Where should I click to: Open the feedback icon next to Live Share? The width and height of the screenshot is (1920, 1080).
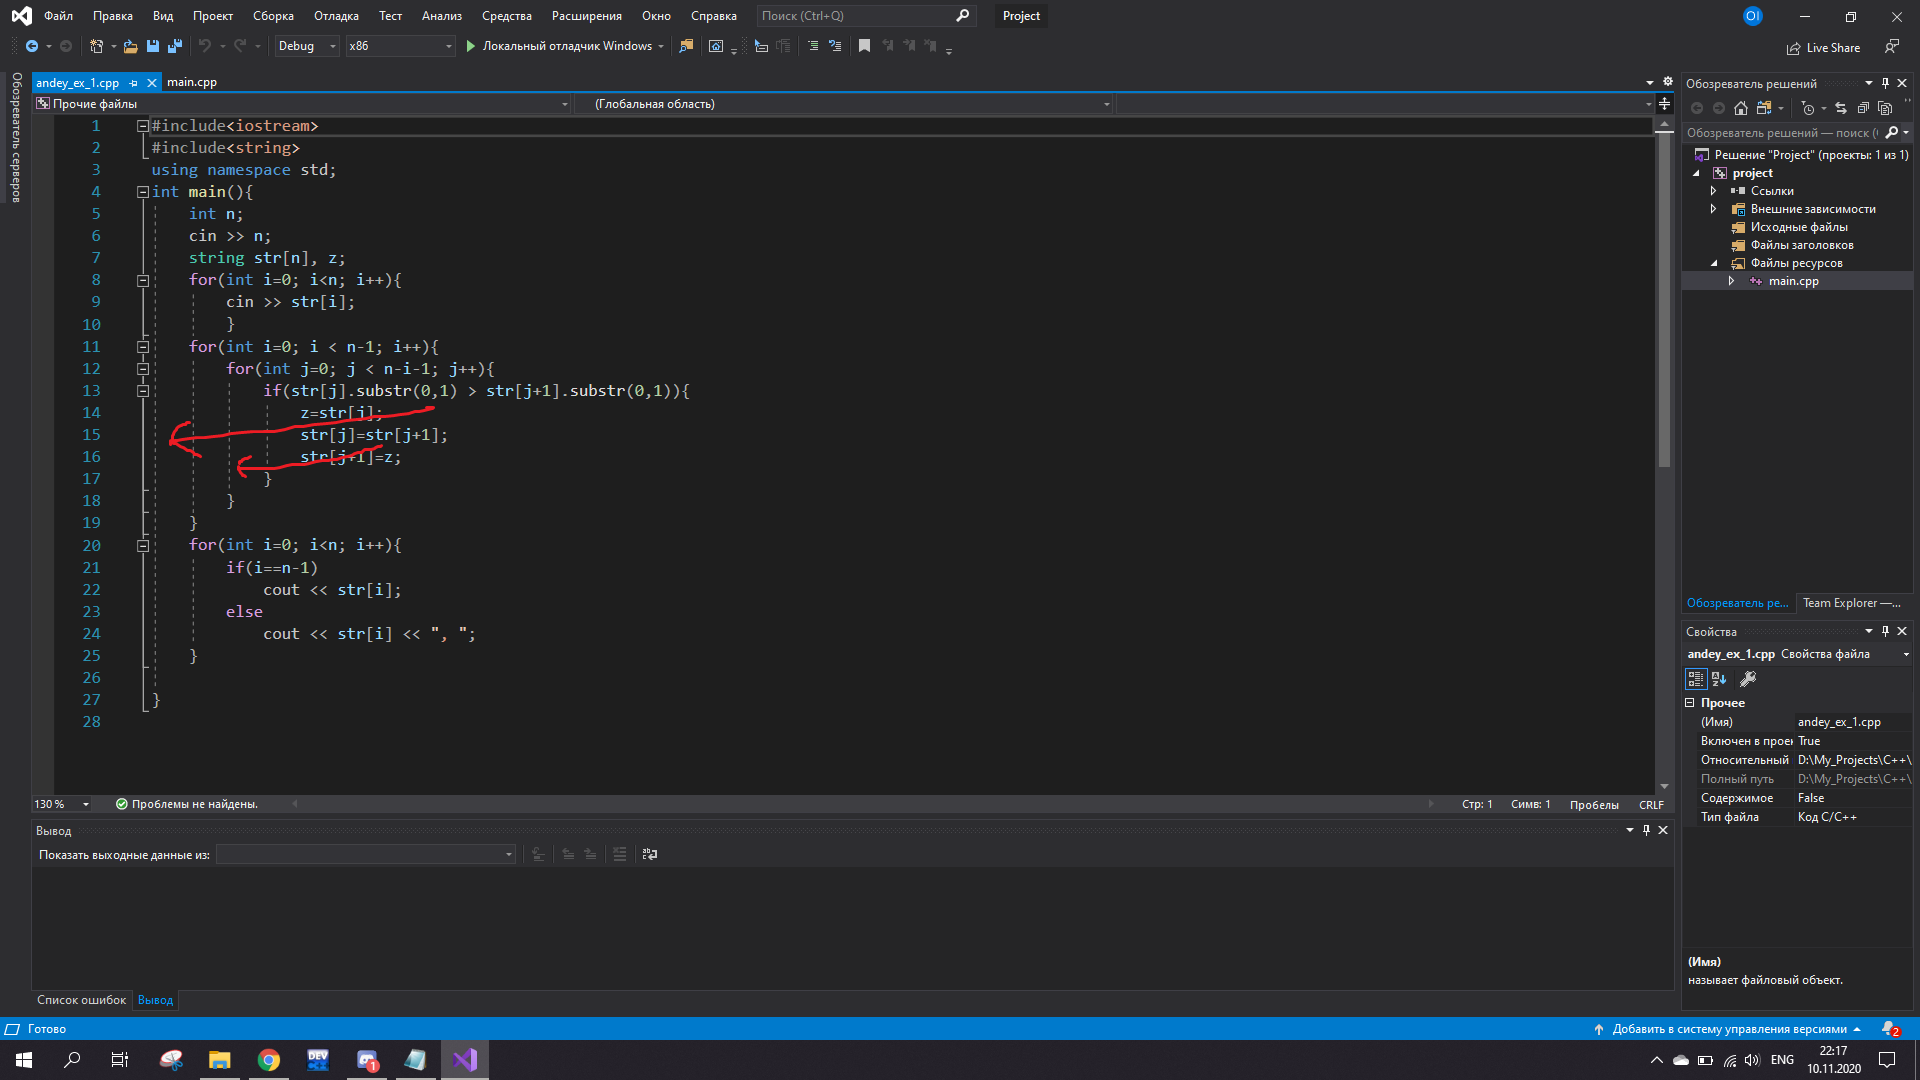point(1892,47)
